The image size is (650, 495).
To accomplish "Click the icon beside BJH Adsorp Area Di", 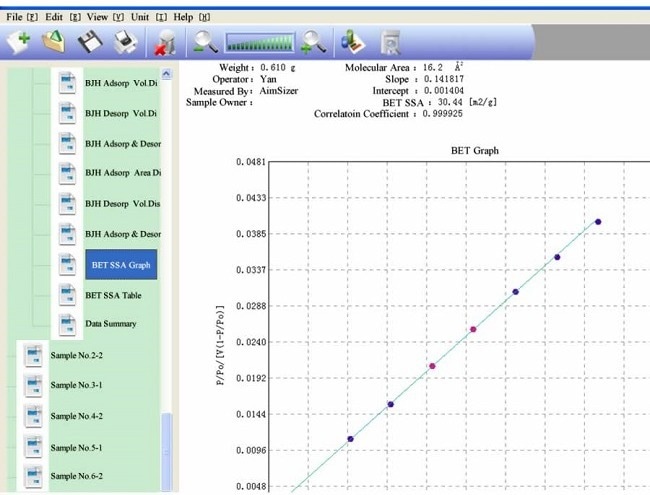I will tap(67, 173).
